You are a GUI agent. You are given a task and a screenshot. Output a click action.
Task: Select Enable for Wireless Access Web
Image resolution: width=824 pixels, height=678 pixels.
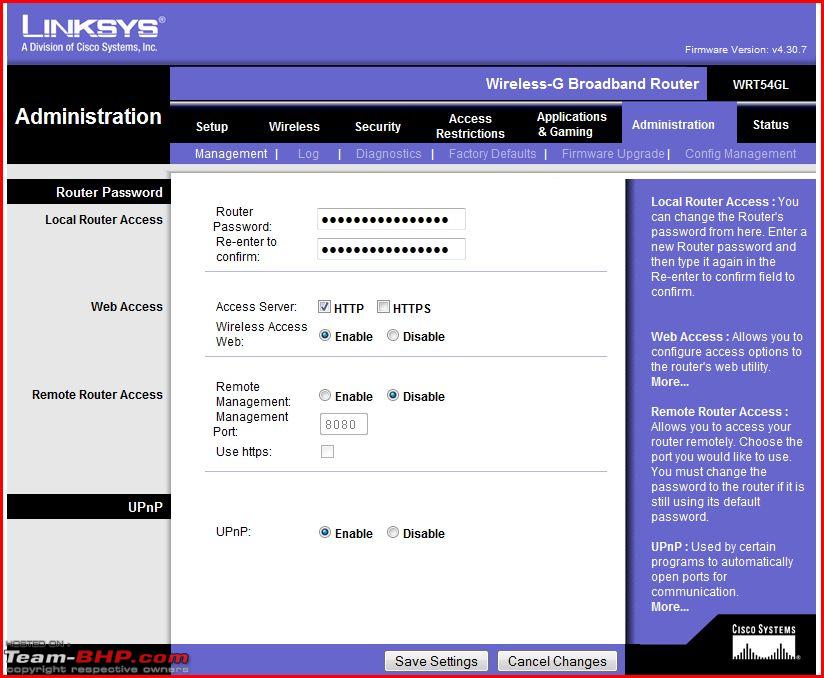point(325,335)
